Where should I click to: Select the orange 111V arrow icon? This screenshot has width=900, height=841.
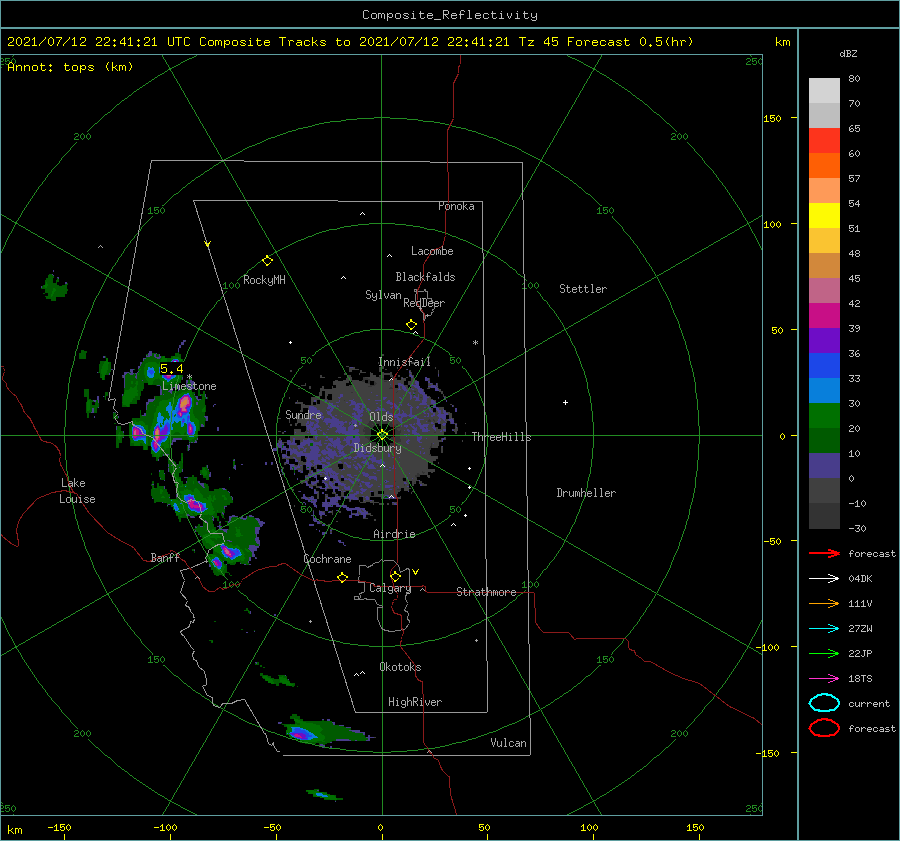click(824, 603)
